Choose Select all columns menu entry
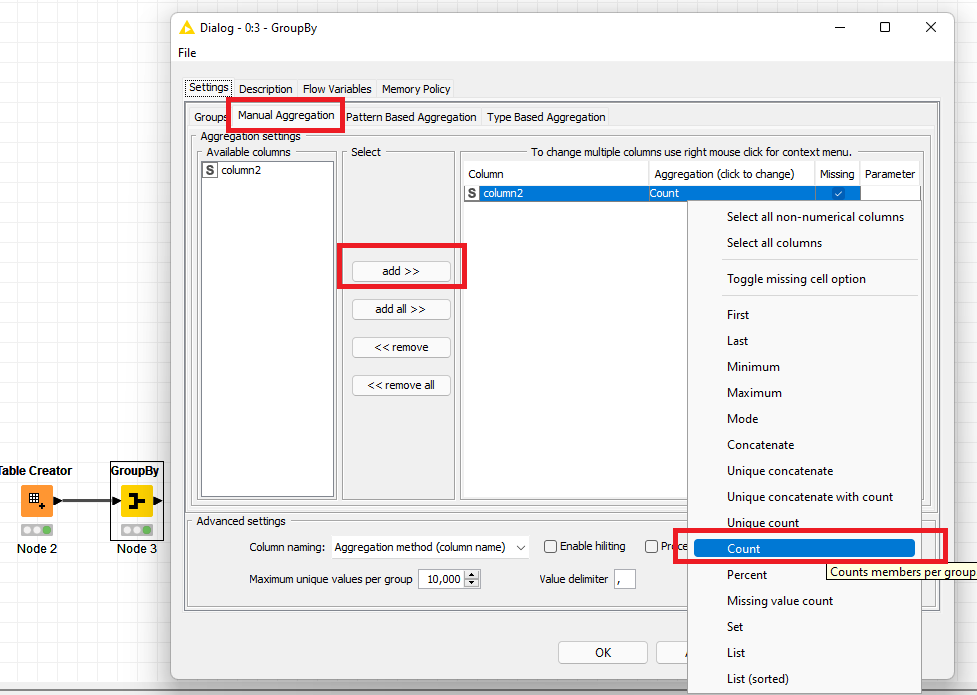This screenshot has height=695, width=977. point(774,243)
